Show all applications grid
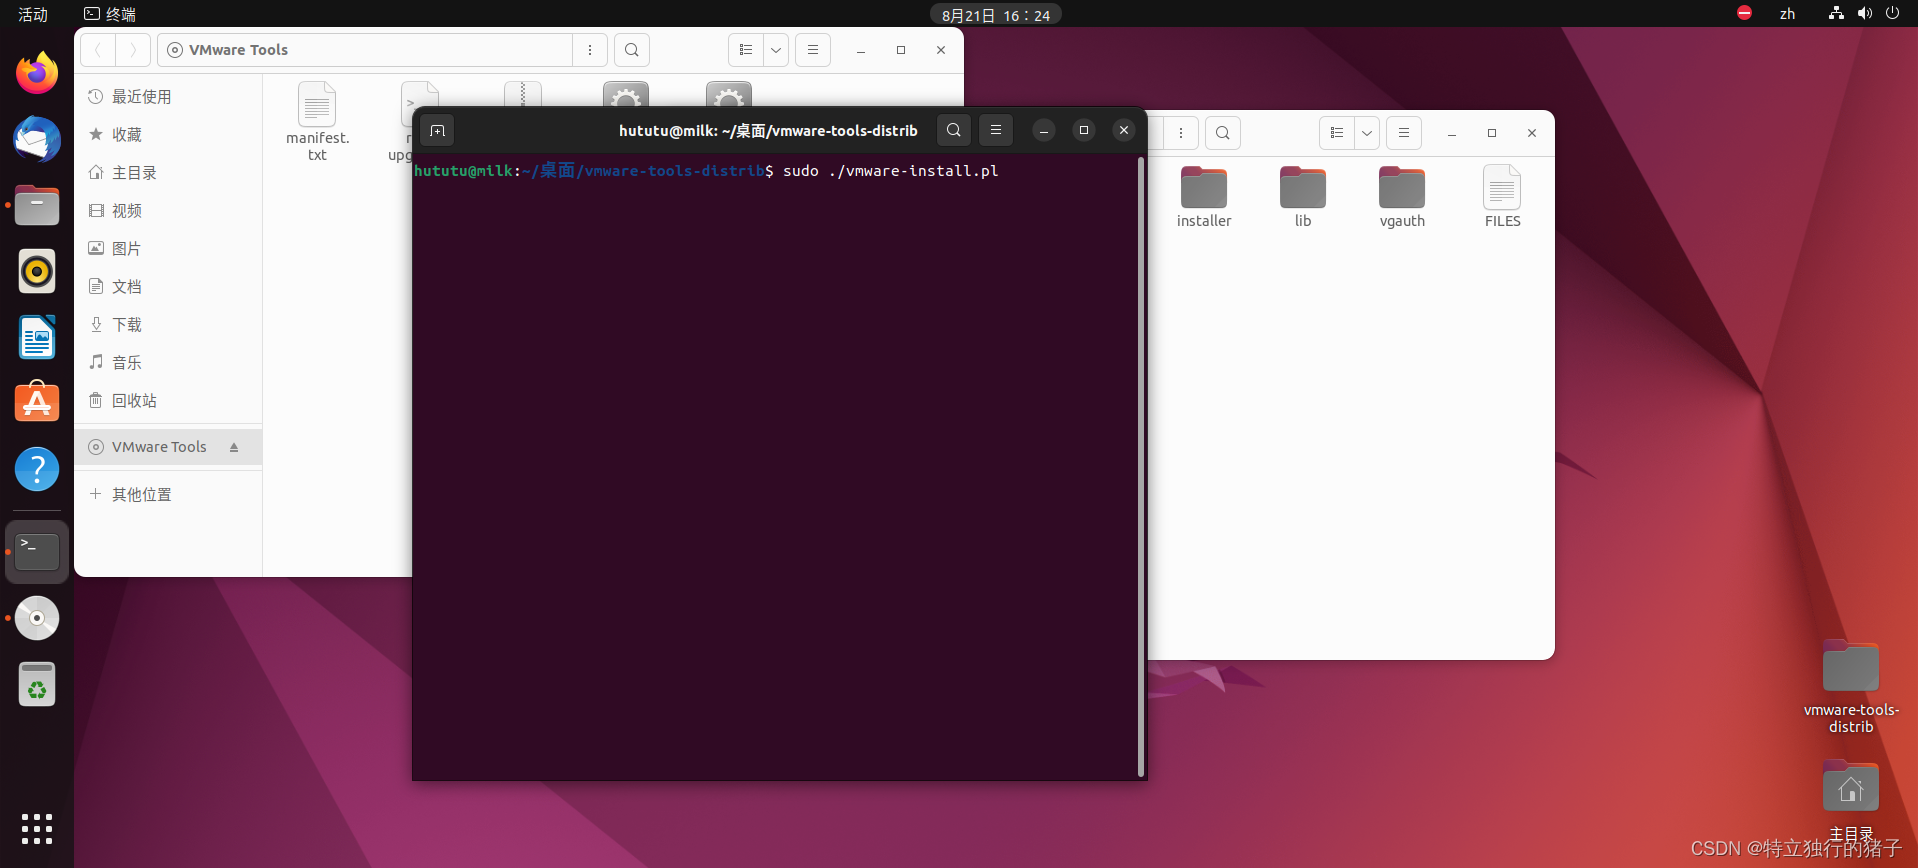This screenshot has height=868, width=1918. [x=37, y=829]
